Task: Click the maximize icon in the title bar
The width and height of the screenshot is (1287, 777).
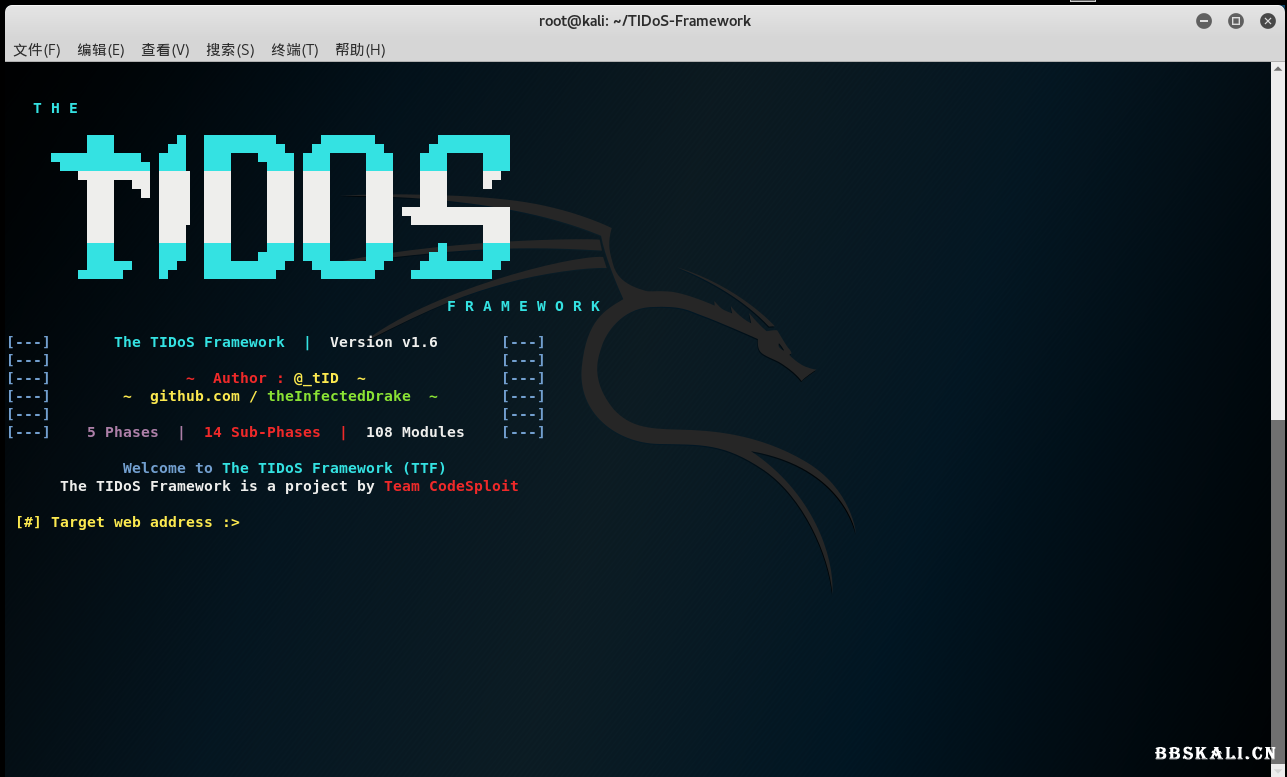Action: [1235, 20]
